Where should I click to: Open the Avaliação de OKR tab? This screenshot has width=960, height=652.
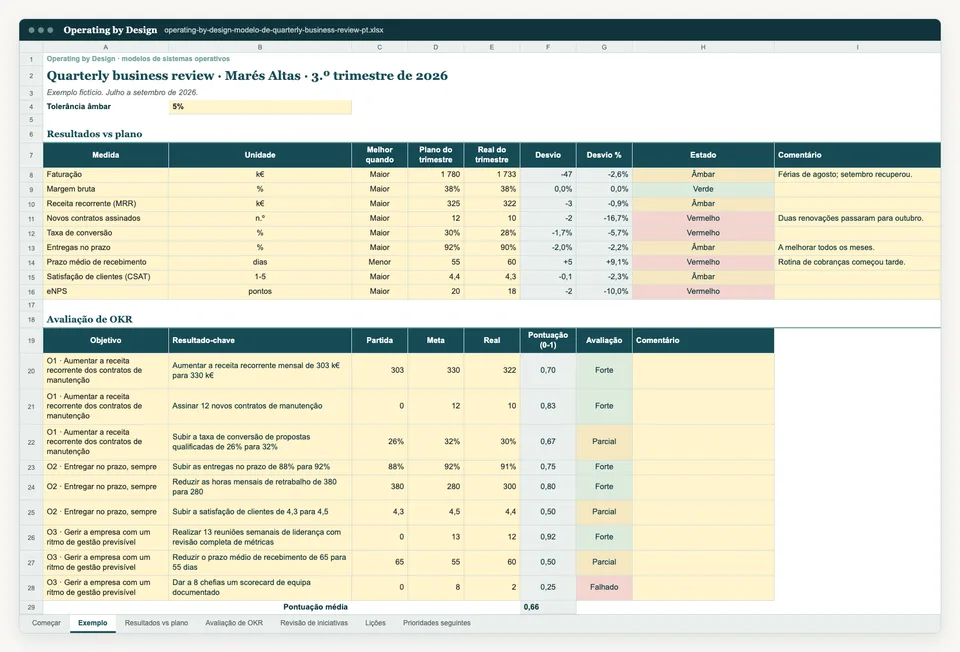234,623
